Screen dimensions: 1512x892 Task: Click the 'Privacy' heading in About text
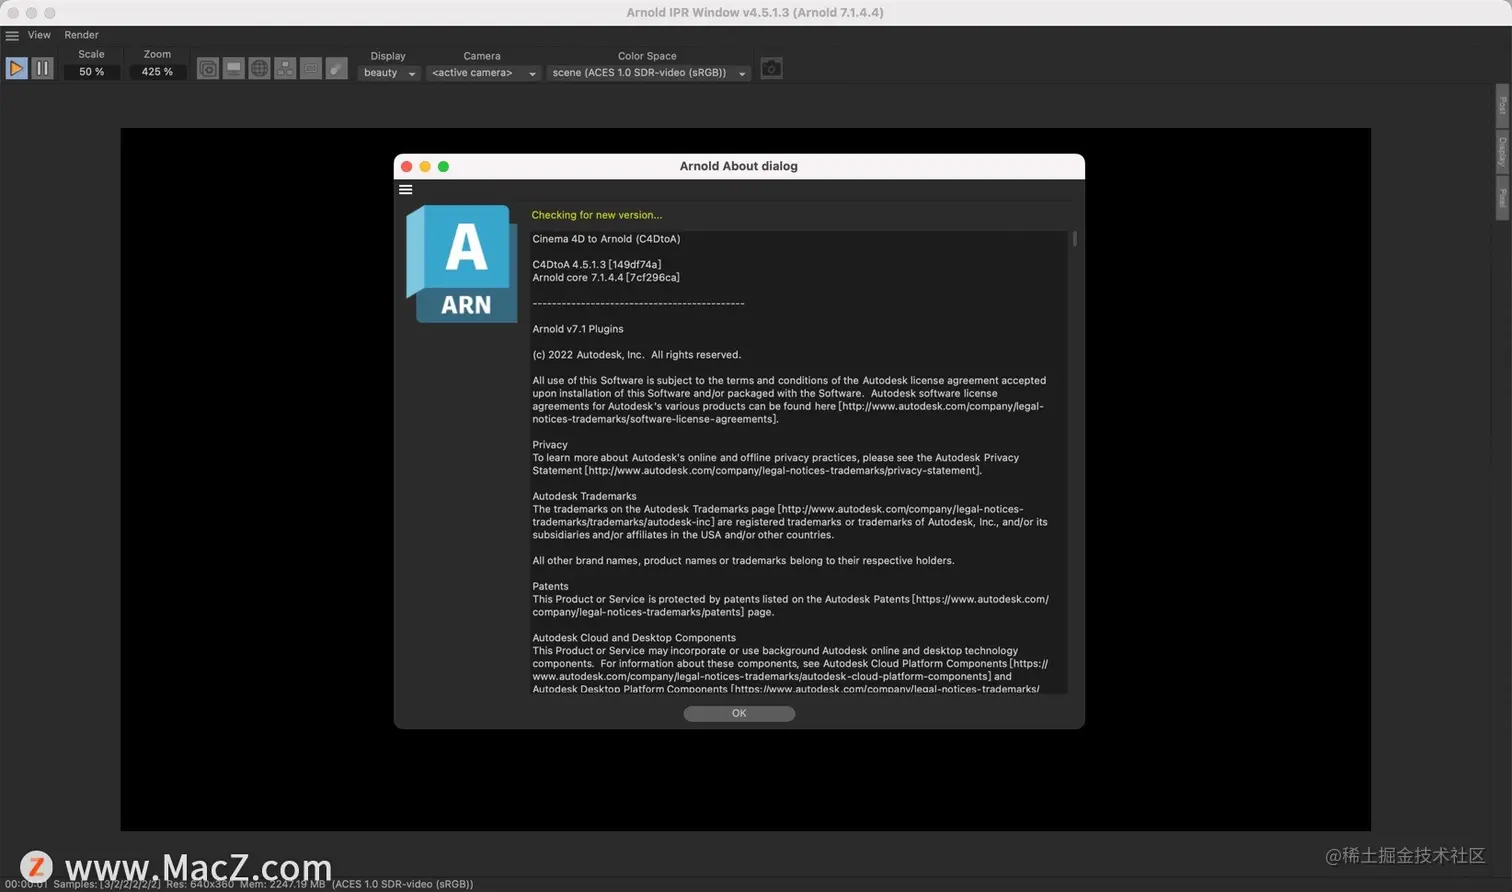(x=550, y=445)
